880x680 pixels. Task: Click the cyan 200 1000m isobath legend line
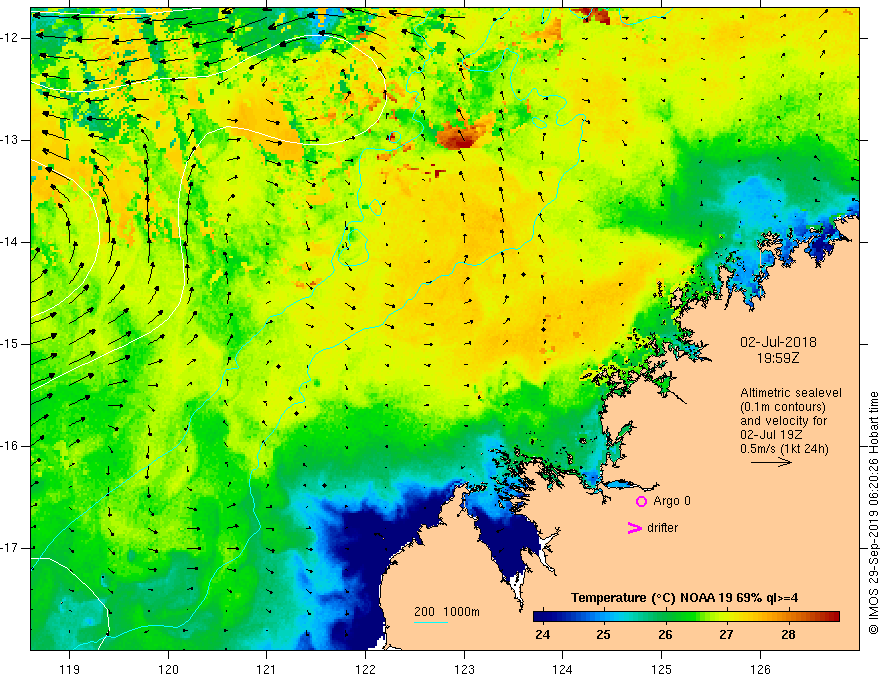[431, 622]
